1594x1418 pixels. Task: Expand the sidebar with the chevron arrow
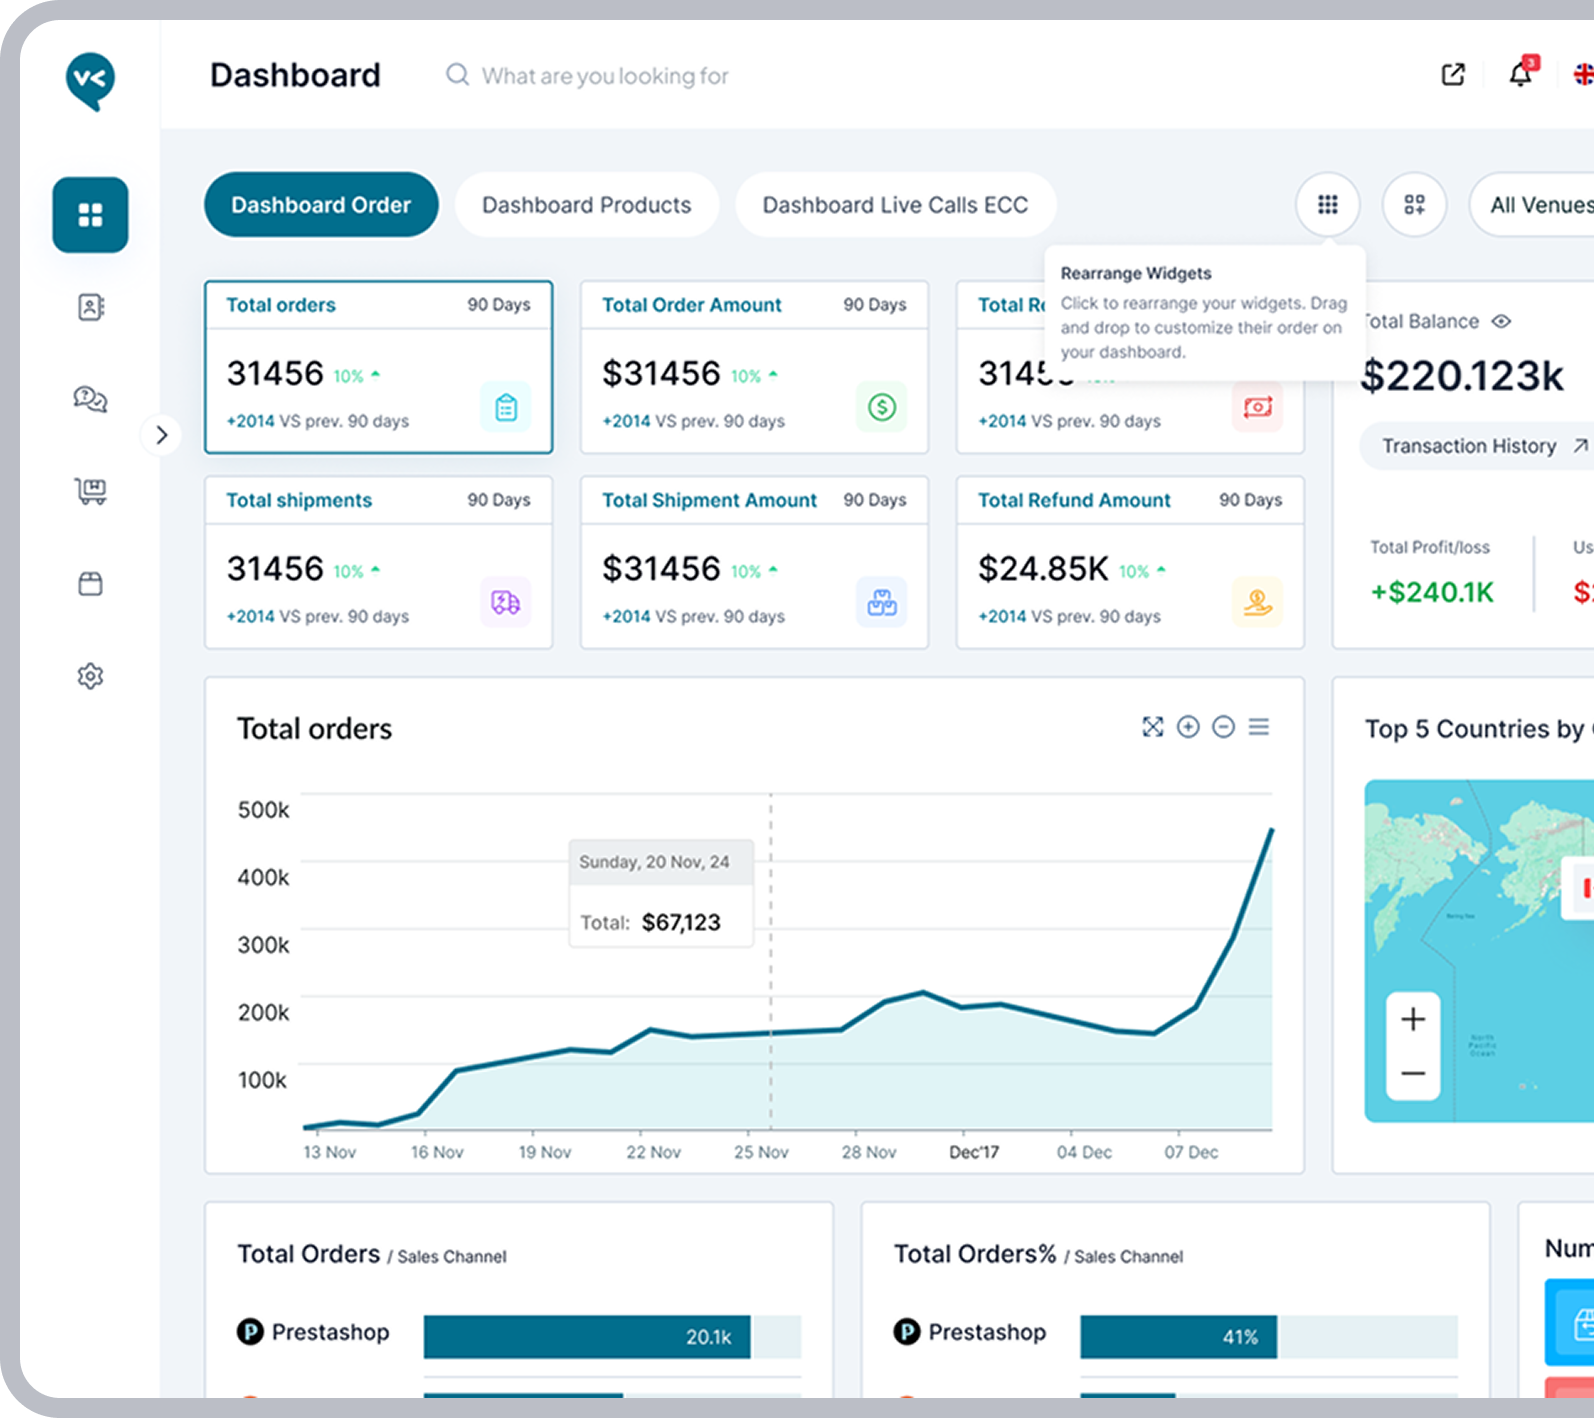click(161, 435)
